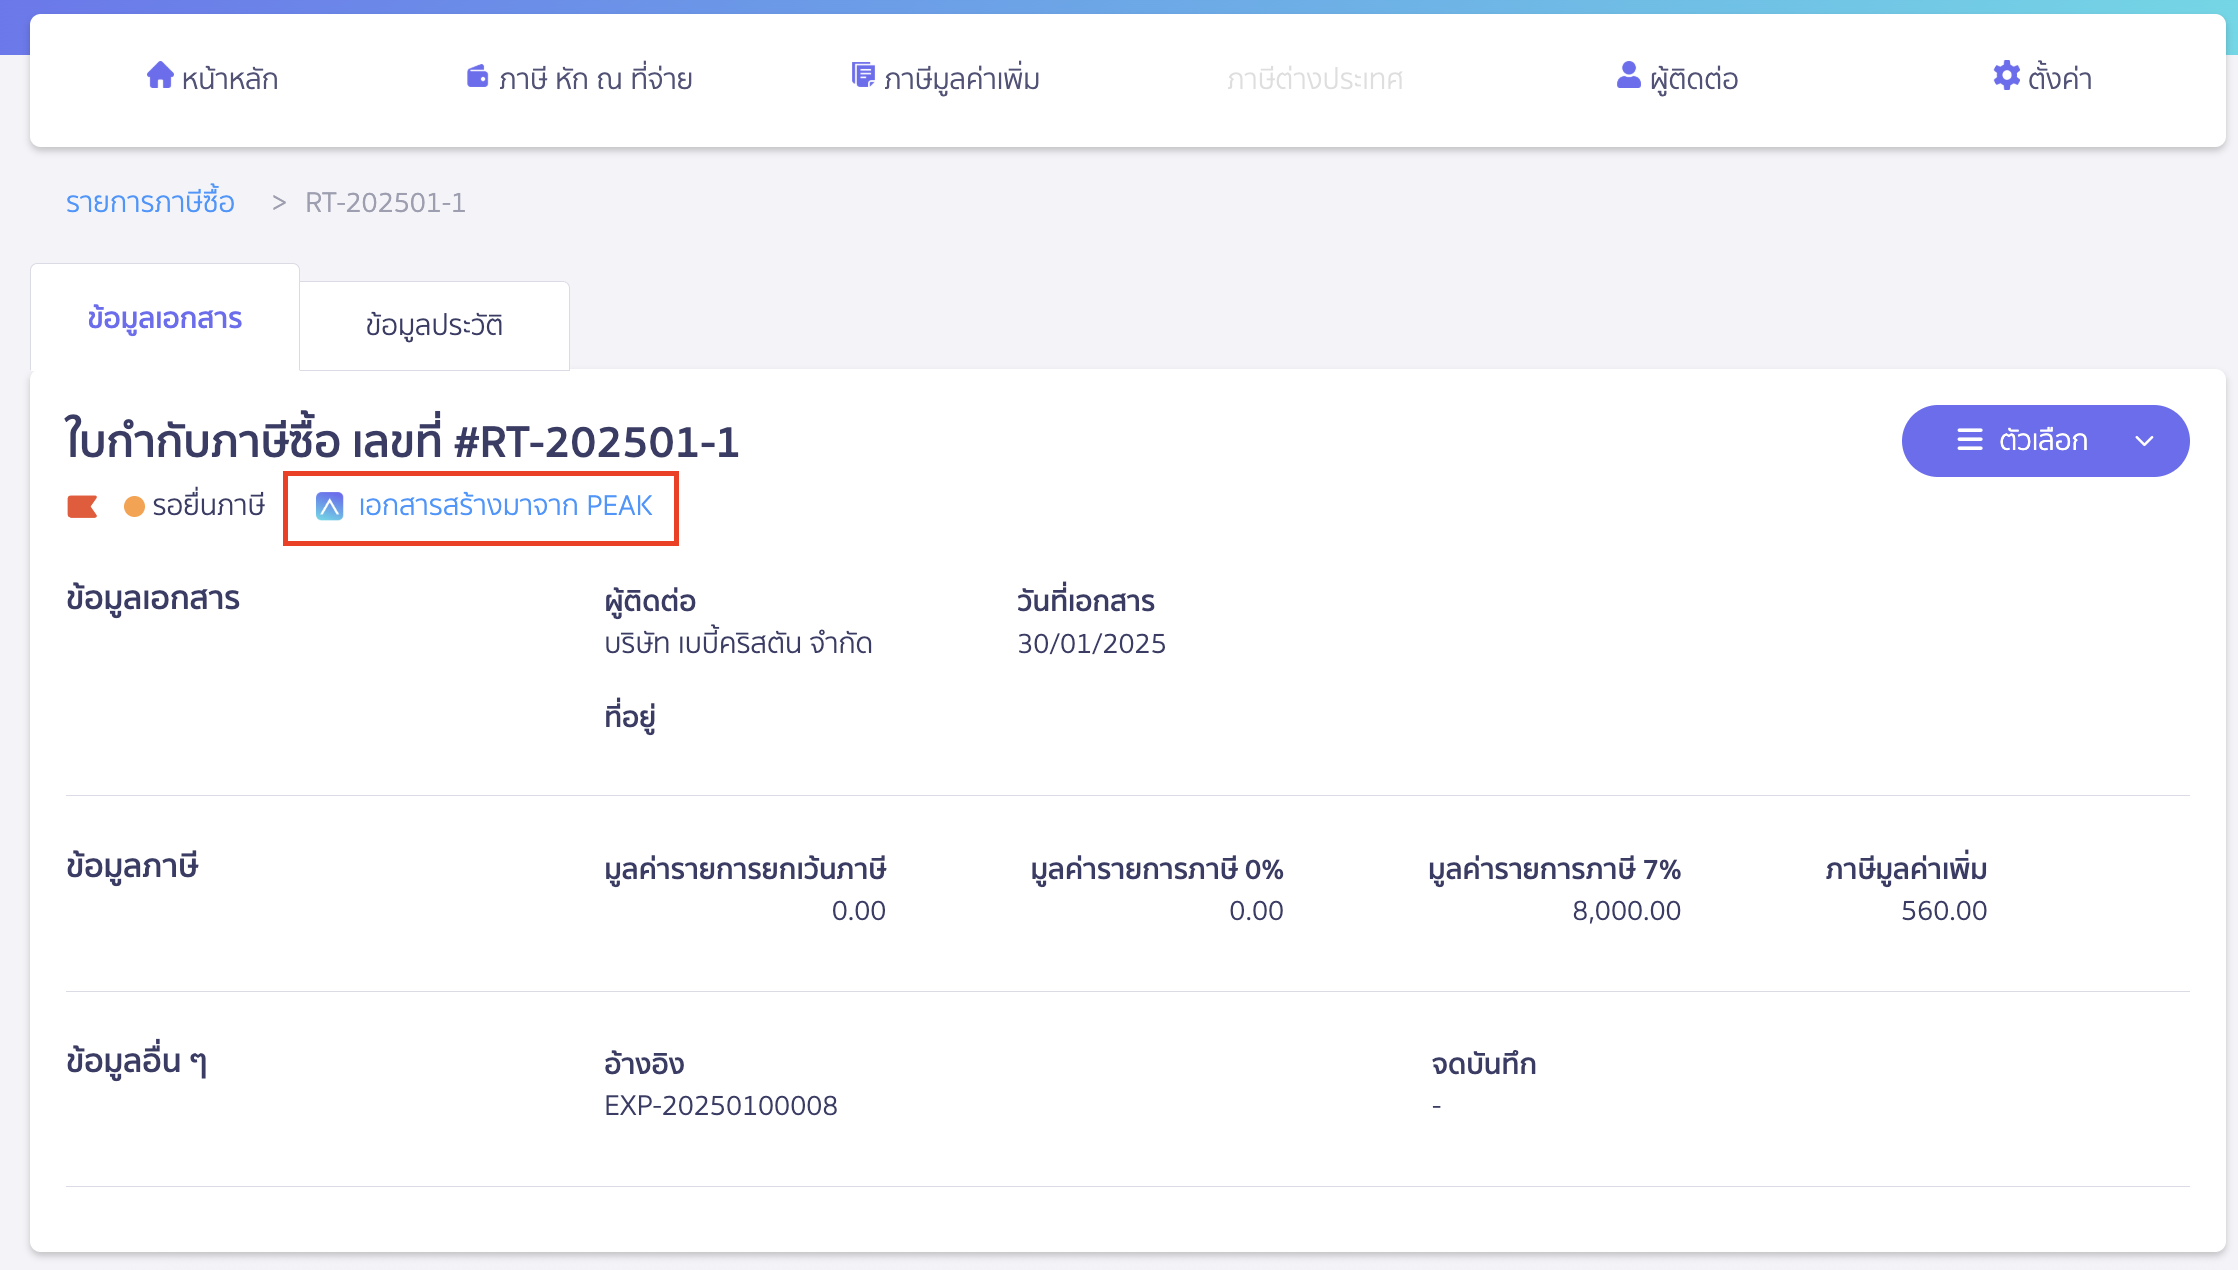Image resolution: width=2238 pixels, height=1270 pixels.
Task: Click the RT-202501-1 breadcrumb entry
Action: coord(385,201)
